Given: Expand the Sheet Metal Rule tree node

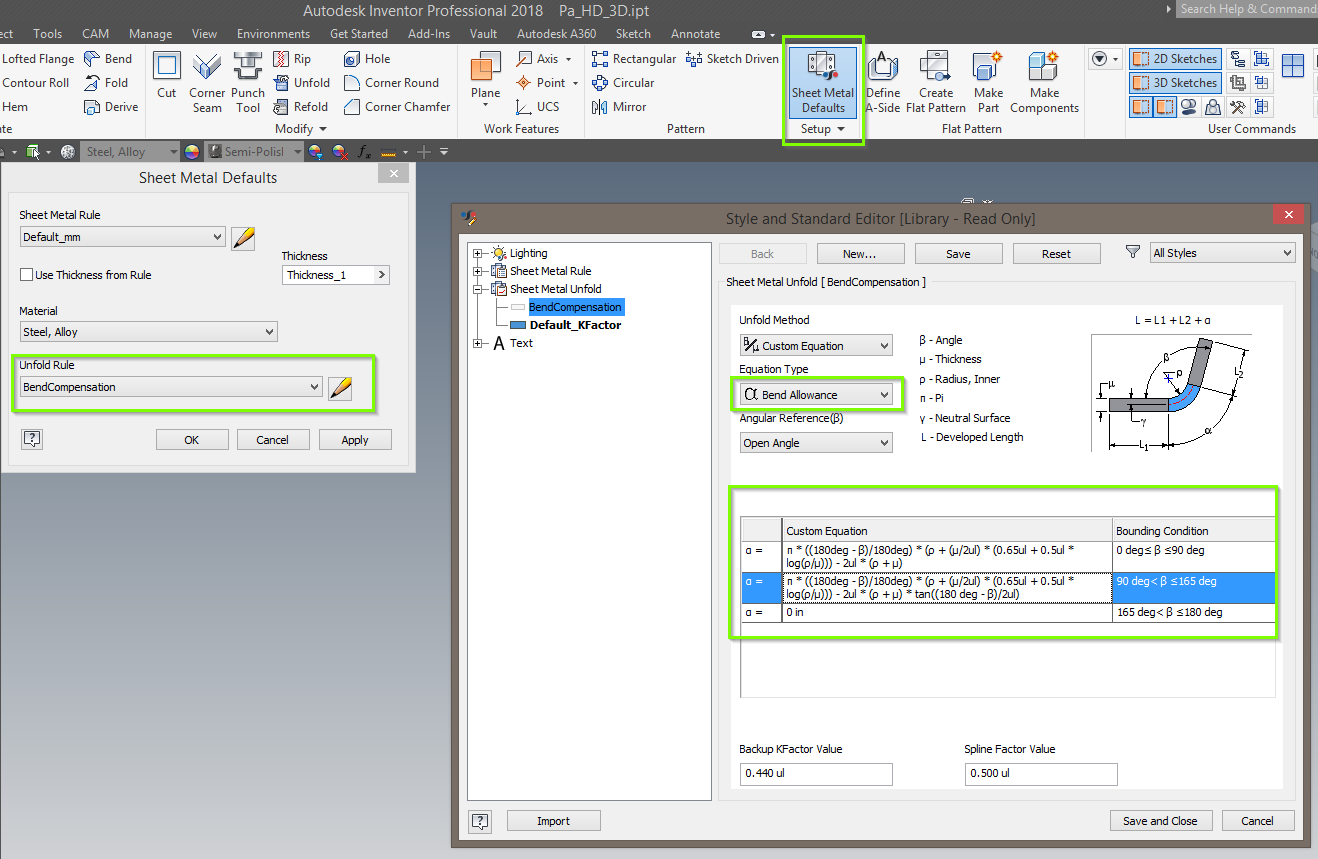Looking at the screenshot, I should coord(478,271).
